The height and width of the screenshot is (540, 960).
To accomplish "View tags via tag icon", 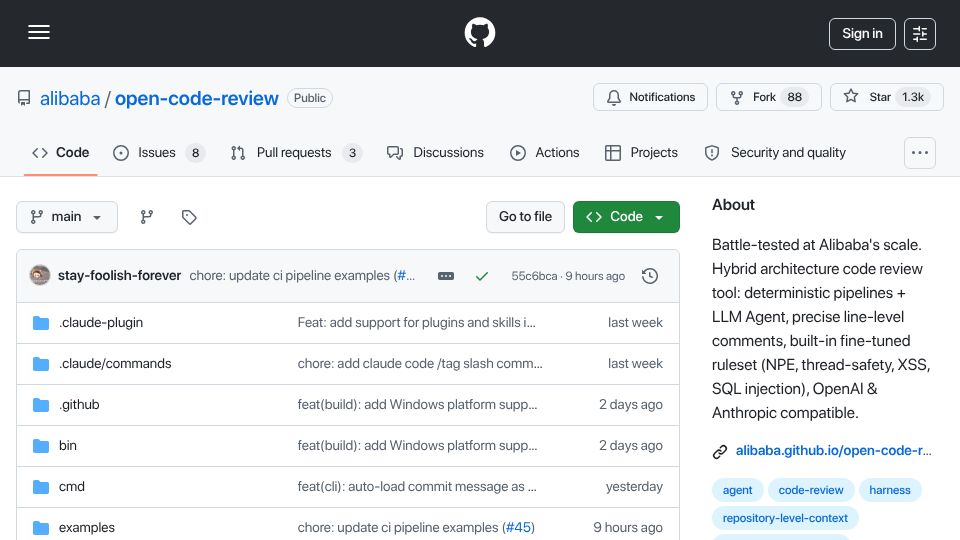I will click(x=189, y=217).
